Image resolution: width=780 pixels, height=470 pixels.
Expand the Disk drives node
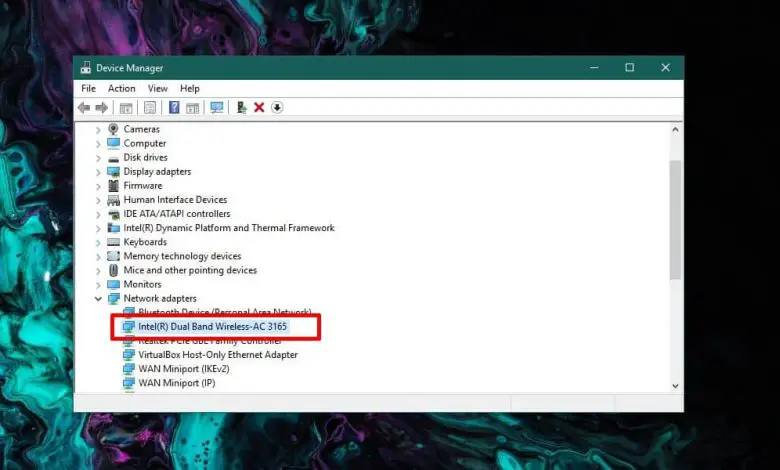coord(98,158)
